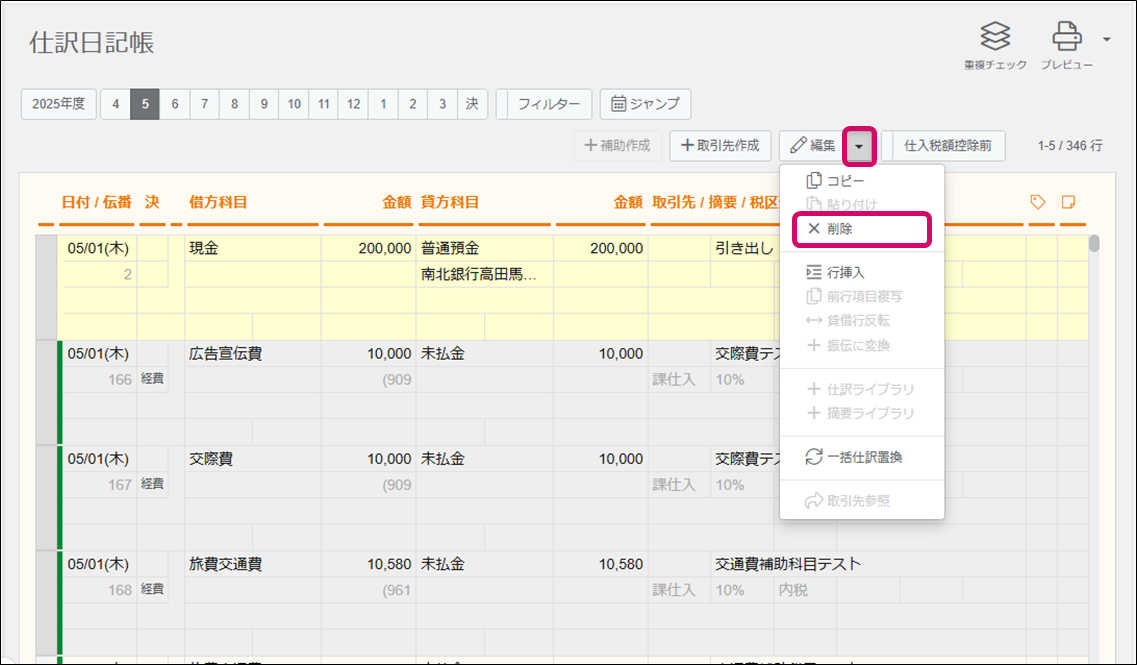Open the dropdown arrow beside プレビュー

1106,40
